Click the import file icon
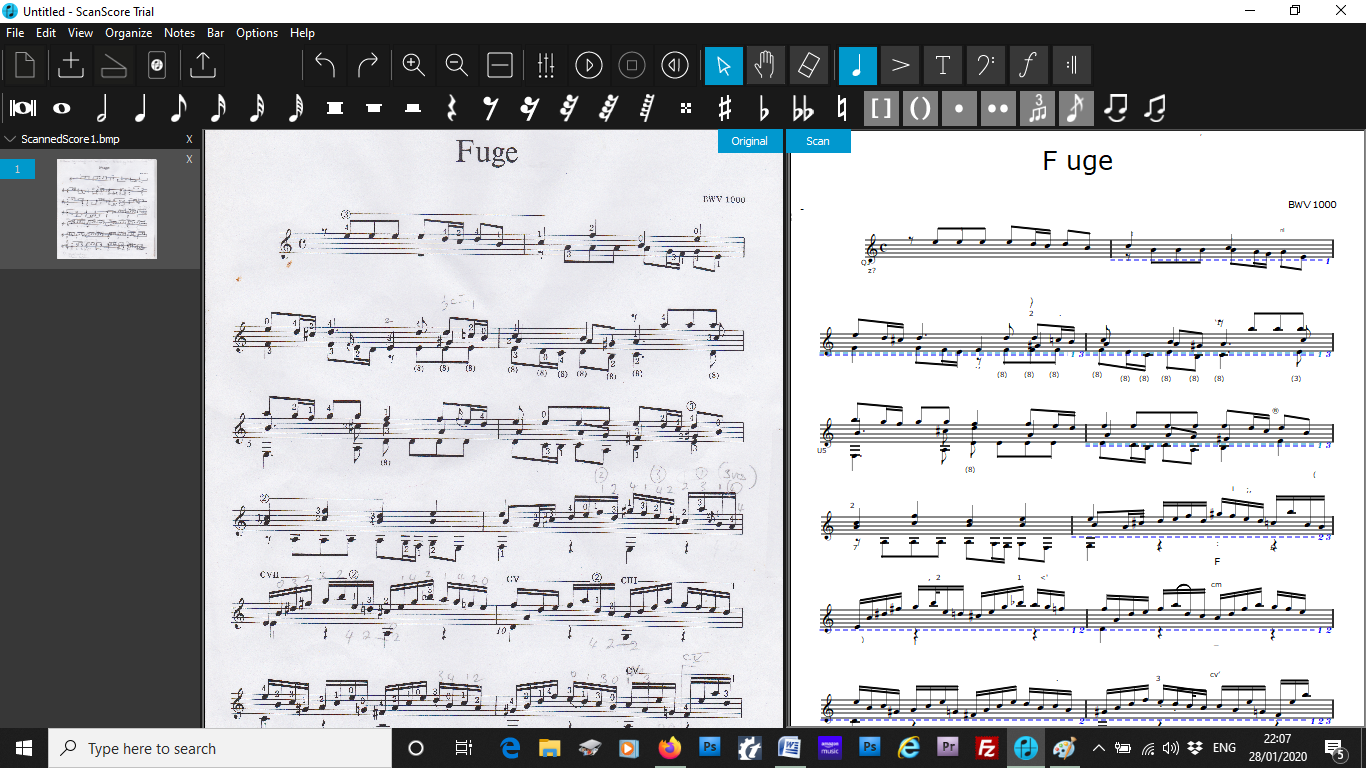This screenshot has width=1366, height=768. click(71, 66)
